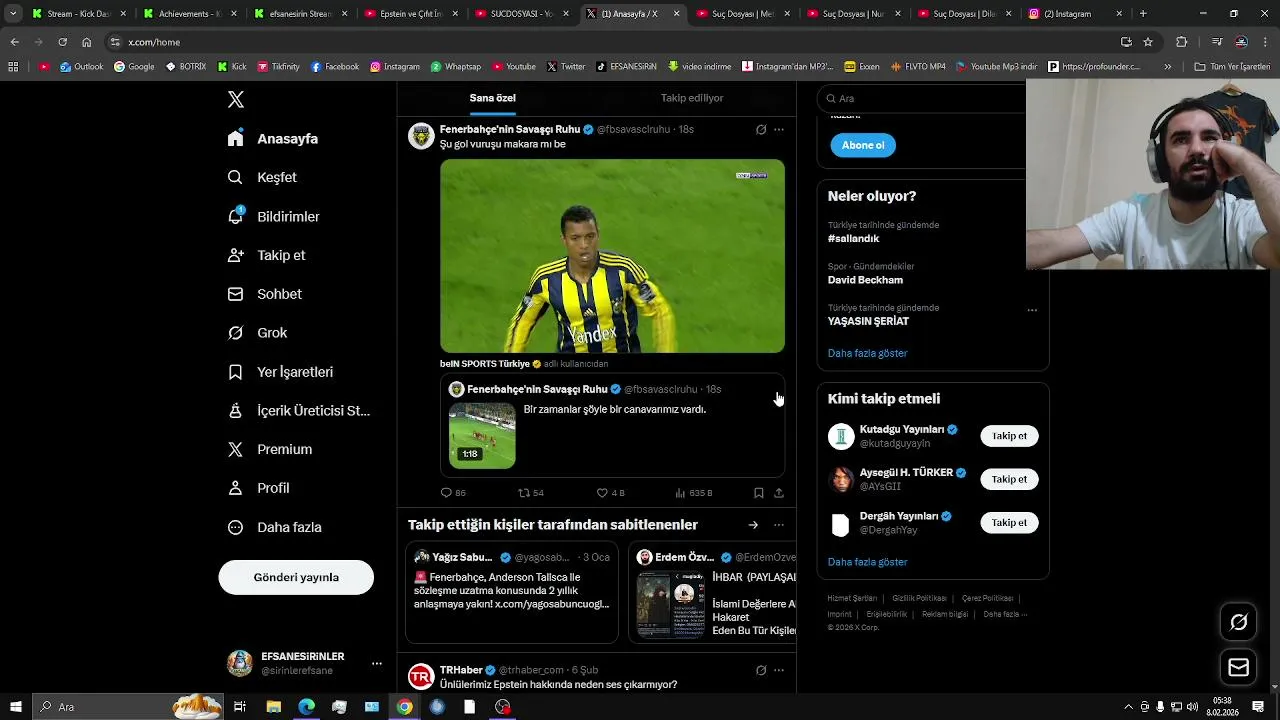
Task: Follow Ayşegül H. TÜRKER
Action: 1009,479
